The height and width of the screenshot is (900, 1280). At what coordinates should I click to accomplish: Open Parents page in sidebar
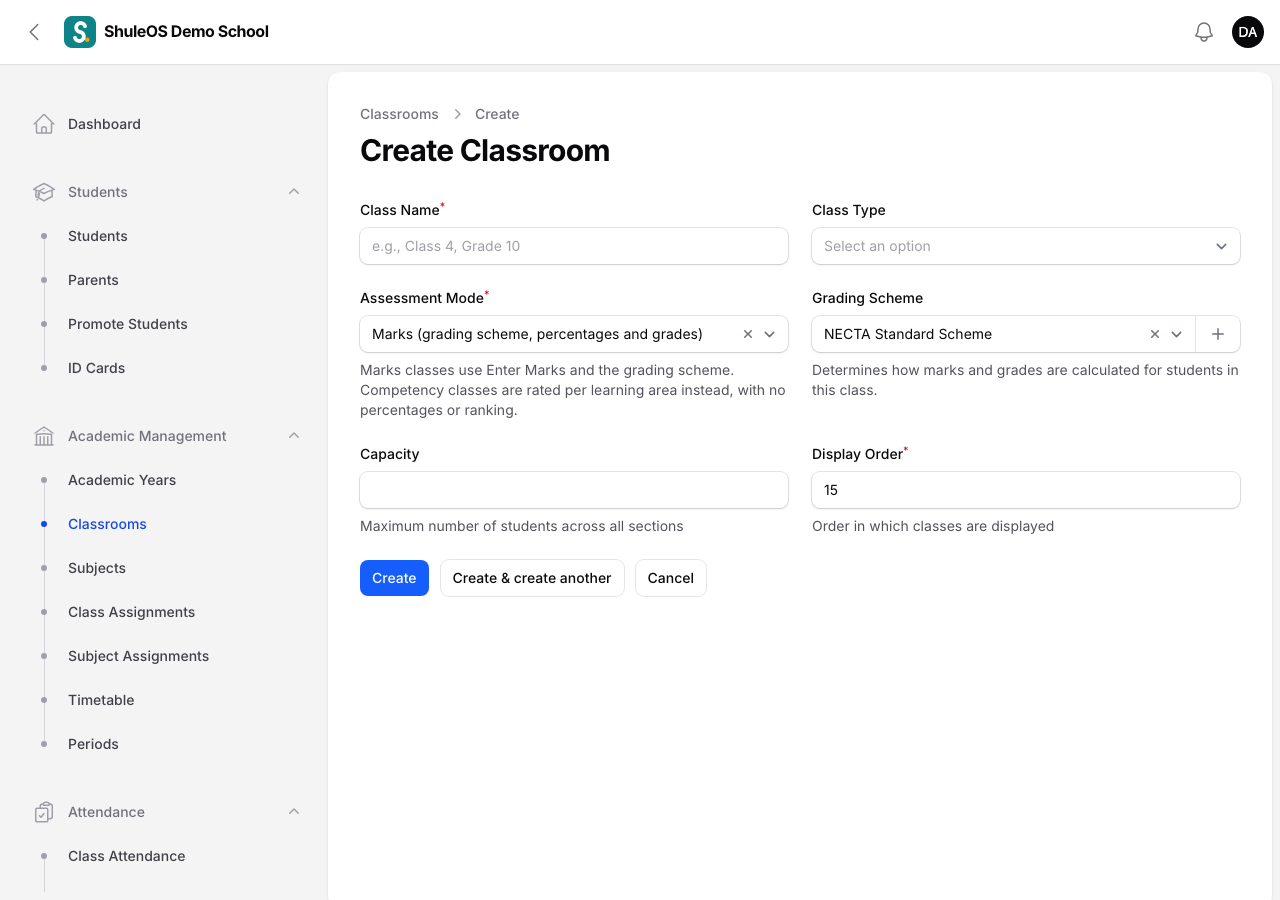point(93,280)
